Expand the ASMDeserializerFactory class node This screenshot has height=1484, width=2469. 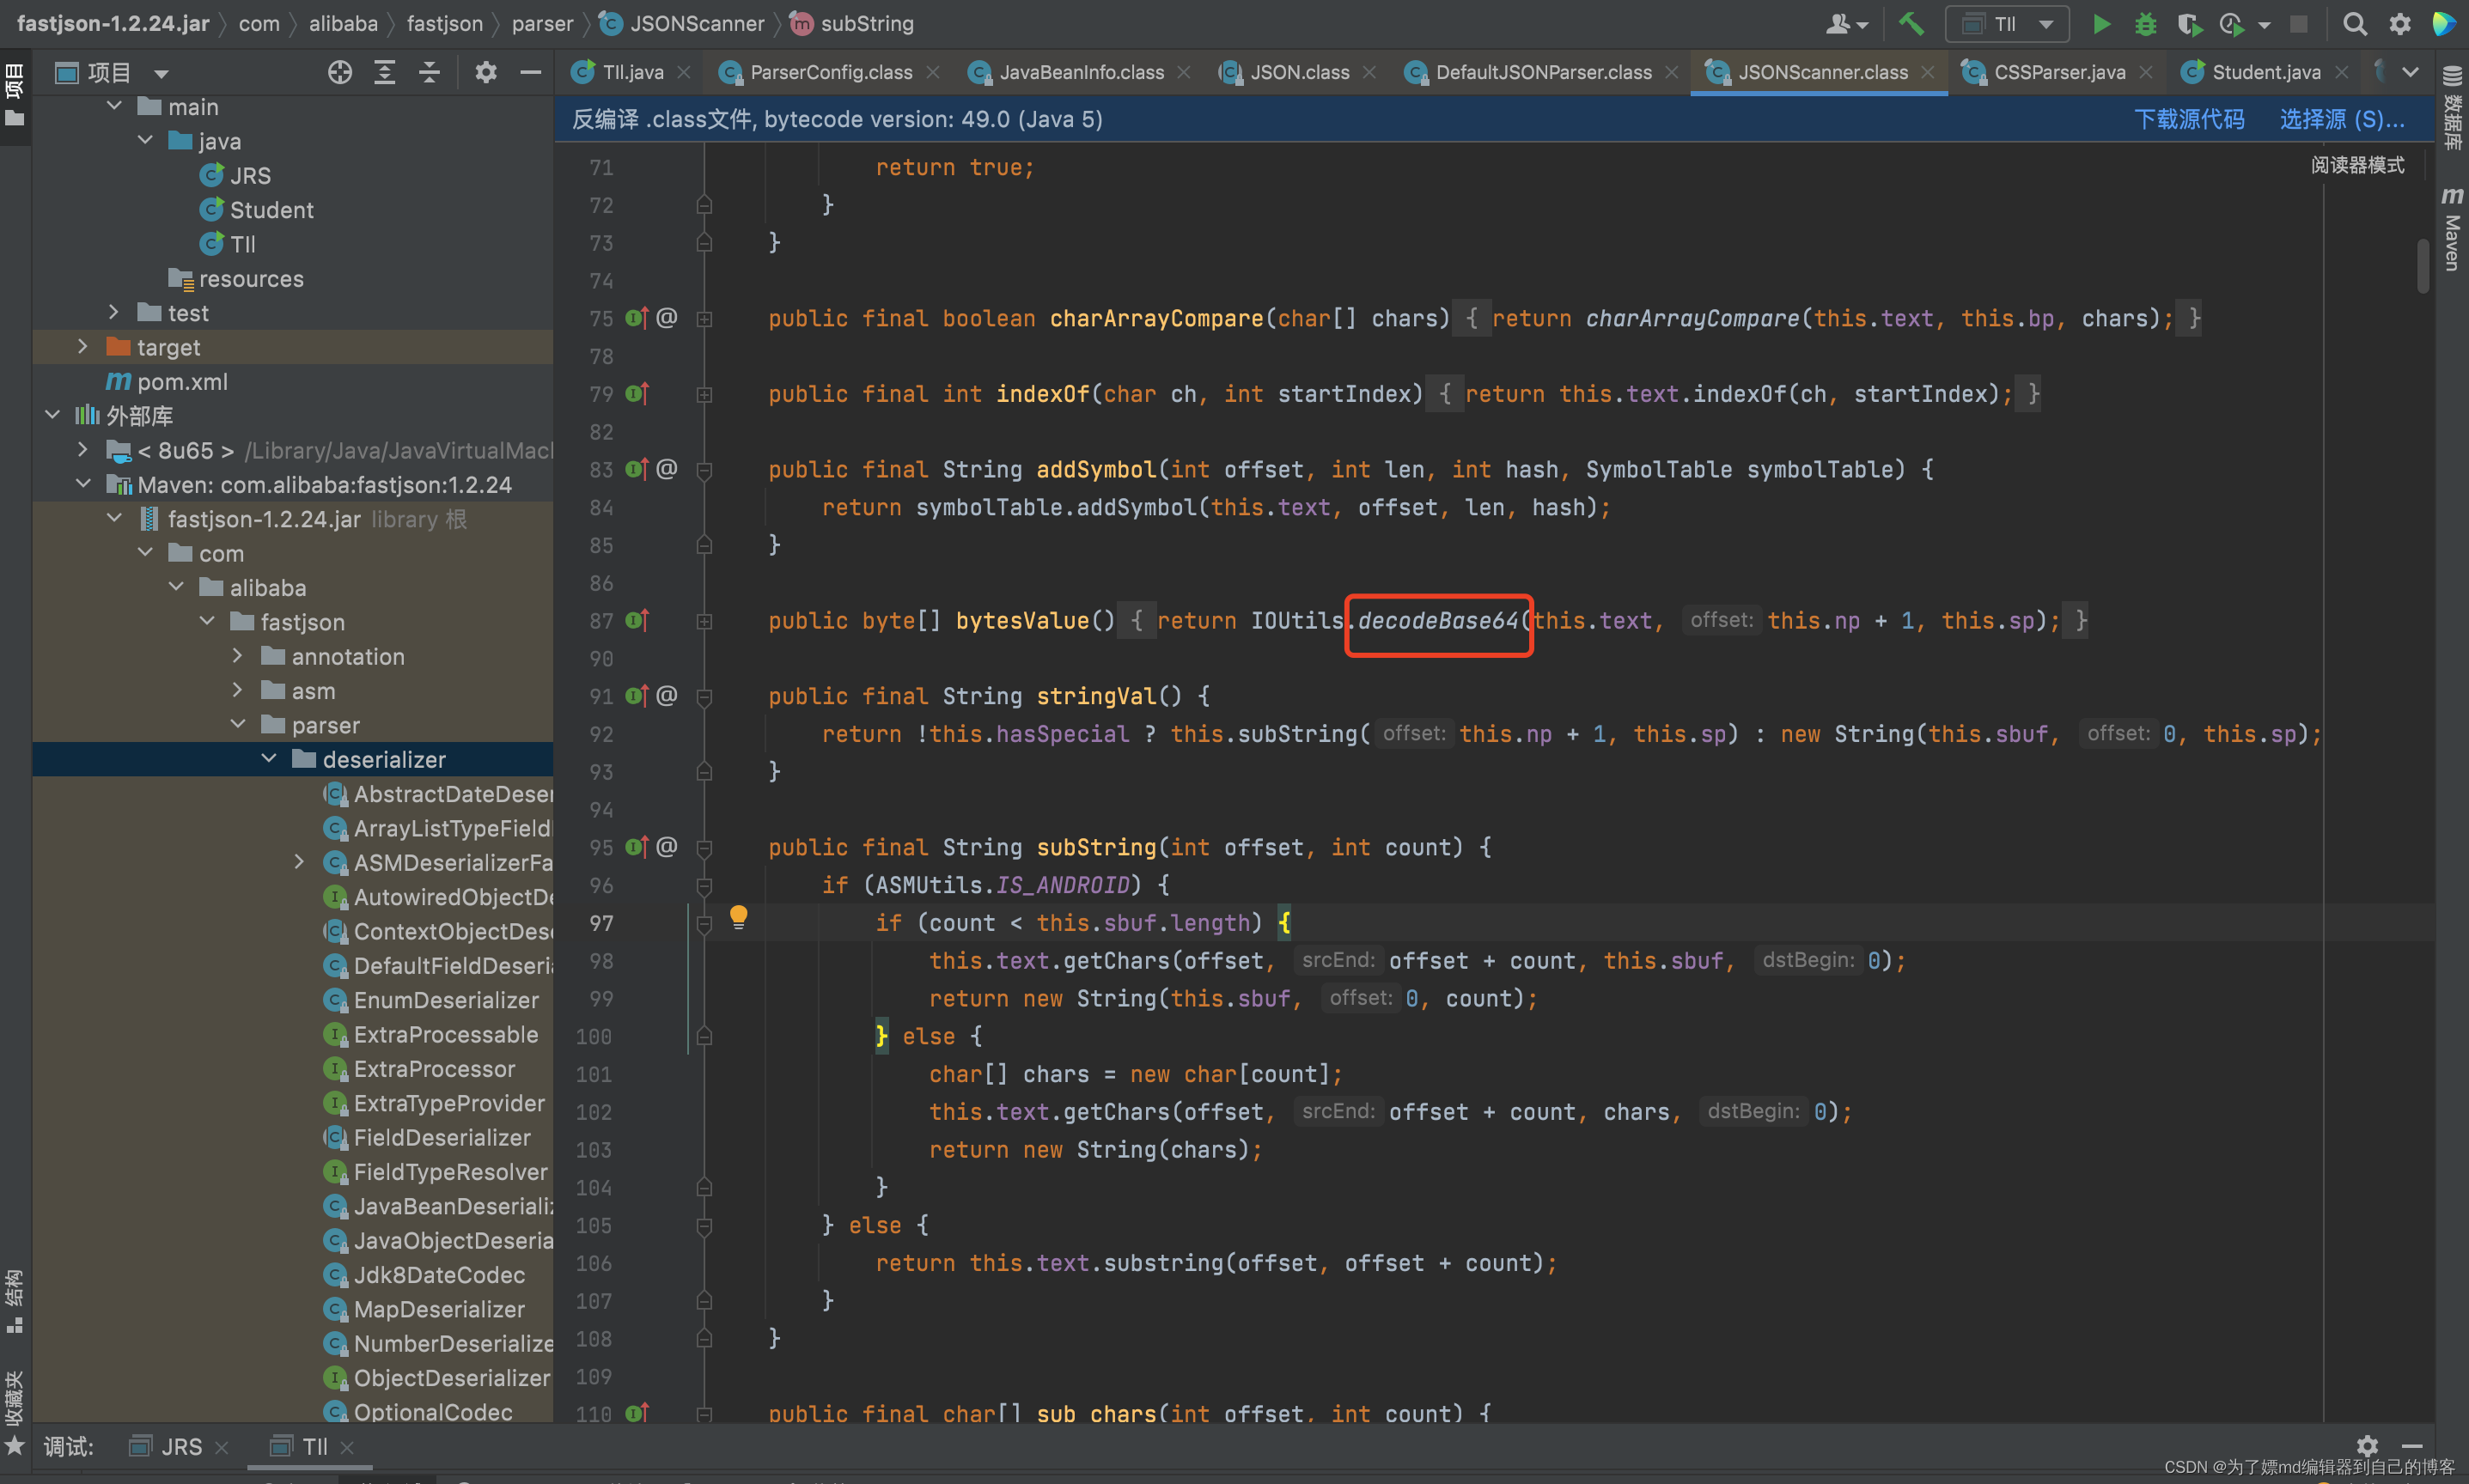[x=299, y=861]
